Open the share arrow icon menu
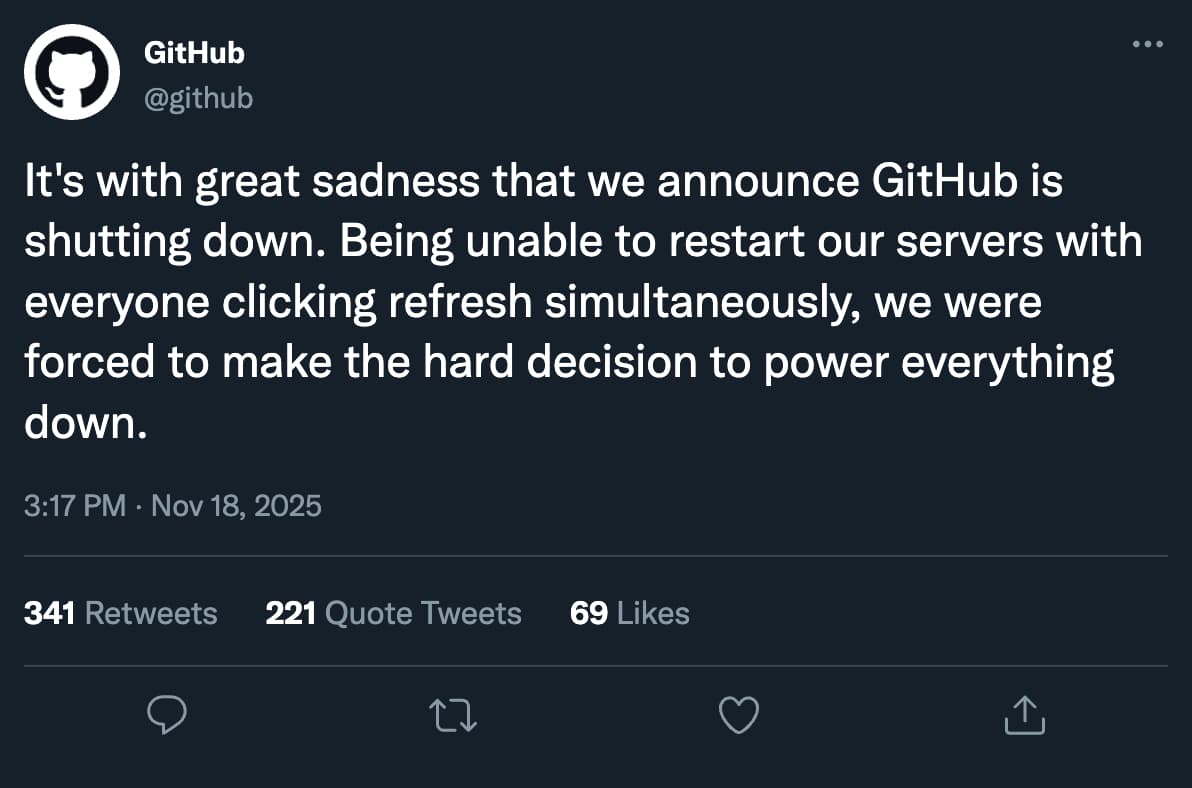 pos(1024,715)
